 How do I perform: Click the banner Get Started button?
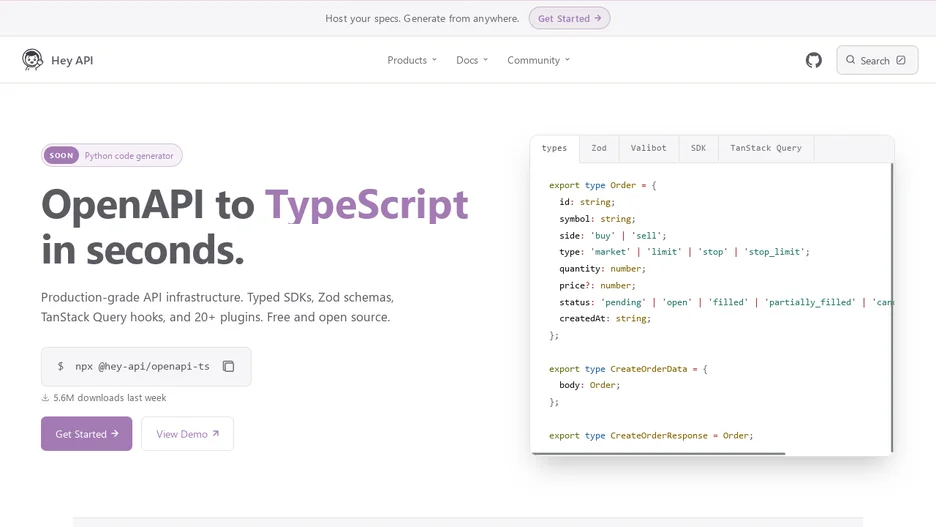(569, 19)
